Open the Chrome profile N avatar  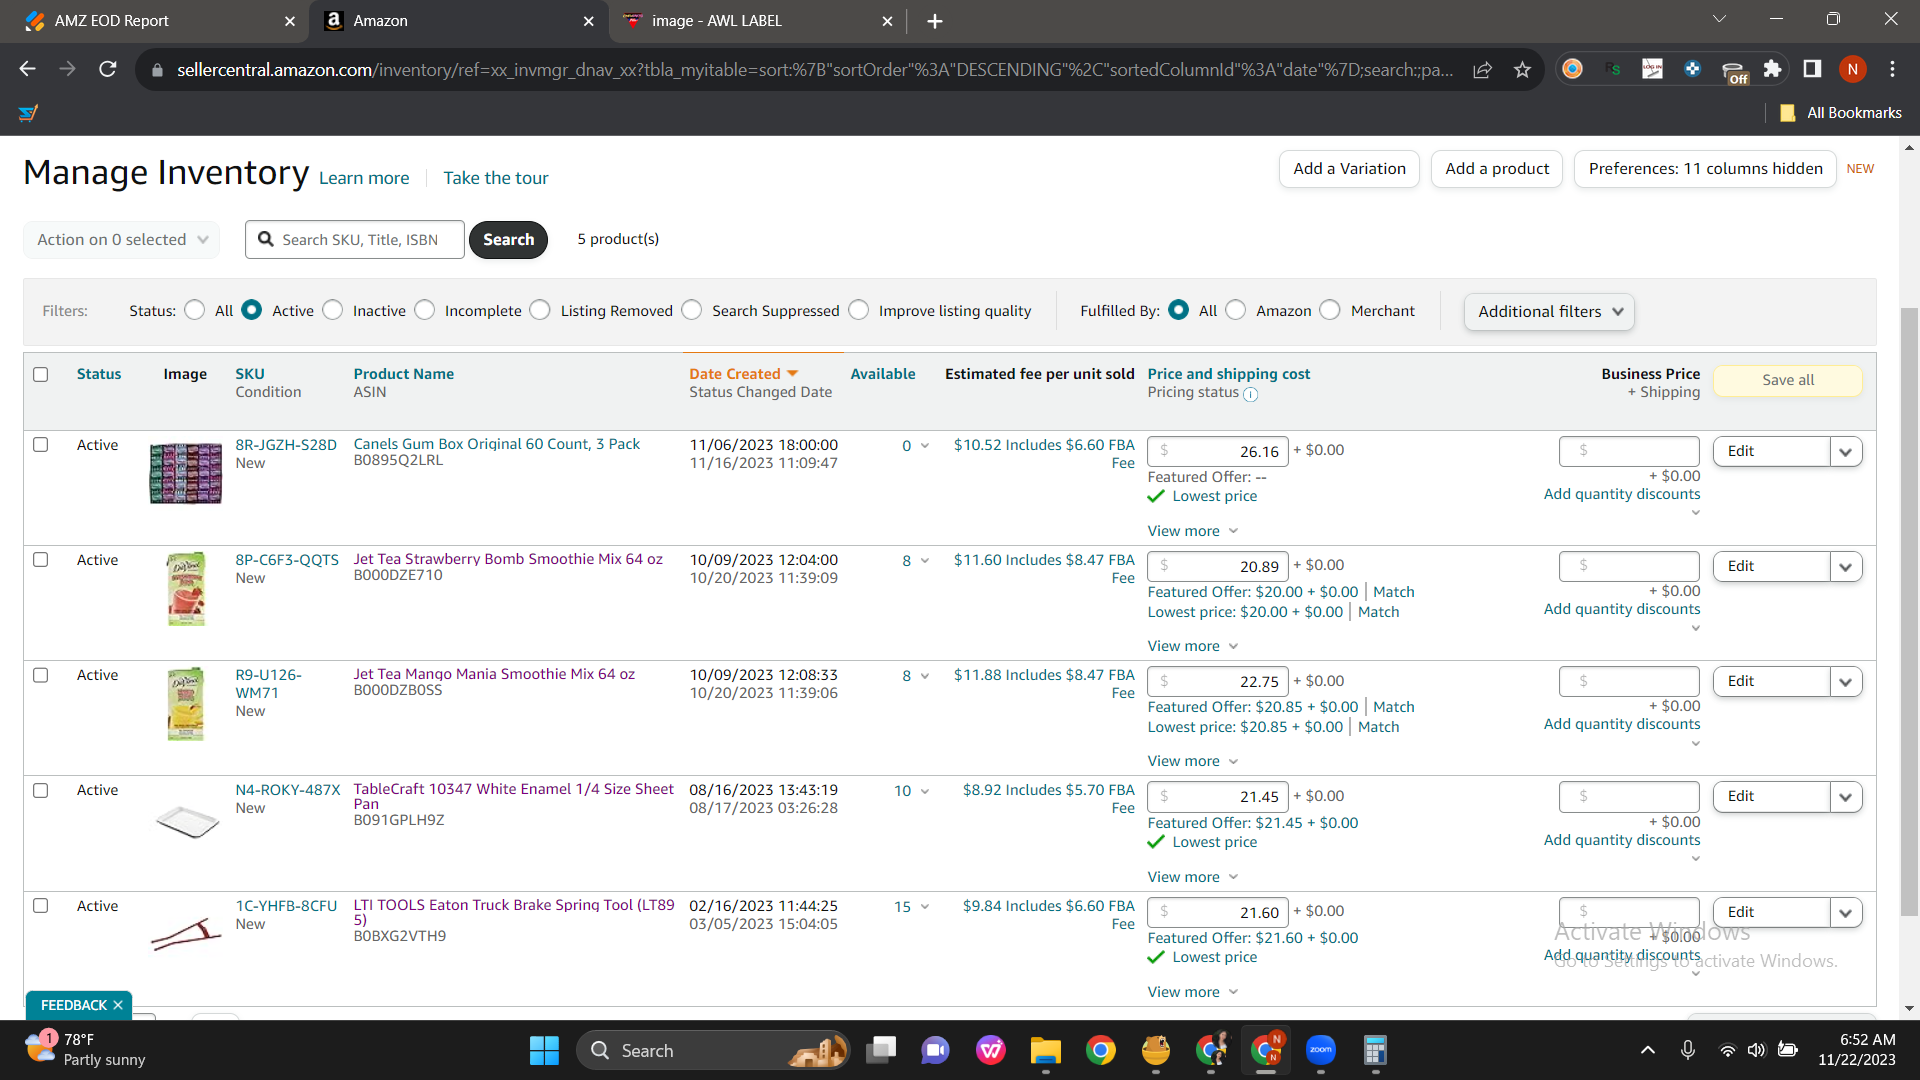(1852, 69)
